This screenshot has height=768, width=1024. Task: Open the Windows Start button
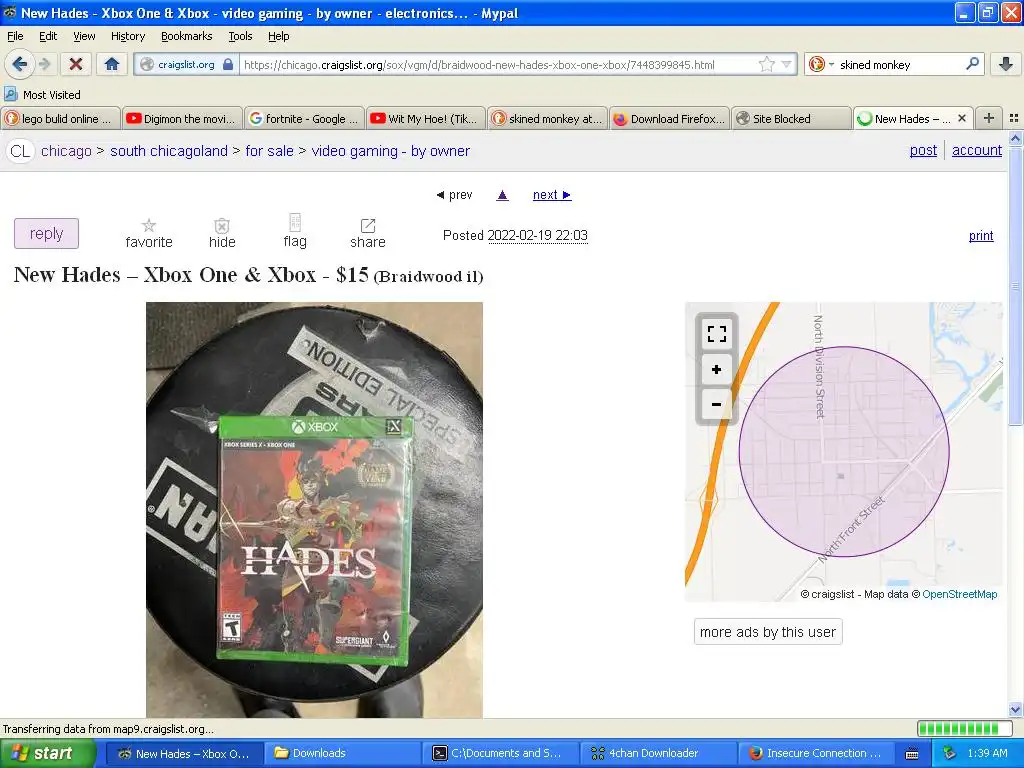tap(47, 754)
